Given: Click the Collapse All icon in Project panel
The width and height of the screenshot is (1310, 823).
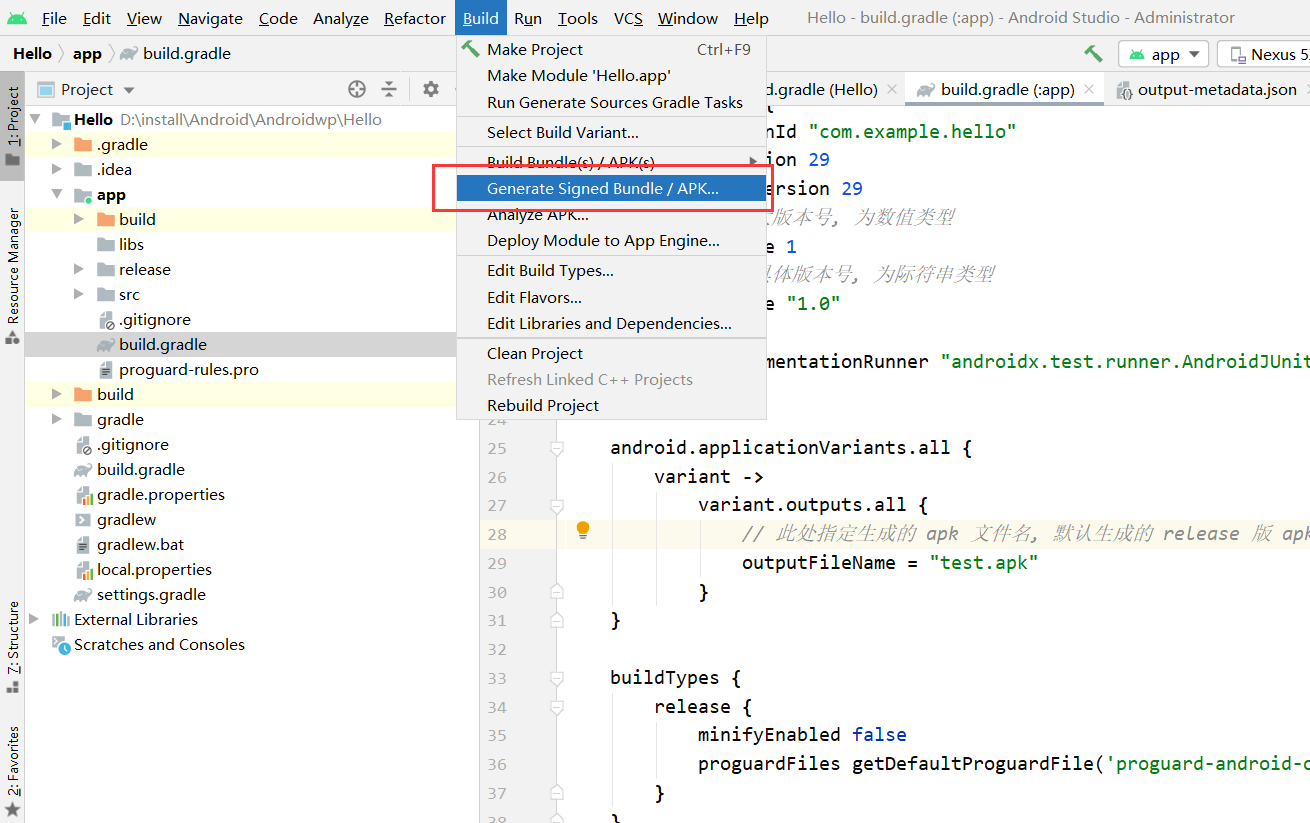Looking at the screenshot, I should click(x=389, y=89).
